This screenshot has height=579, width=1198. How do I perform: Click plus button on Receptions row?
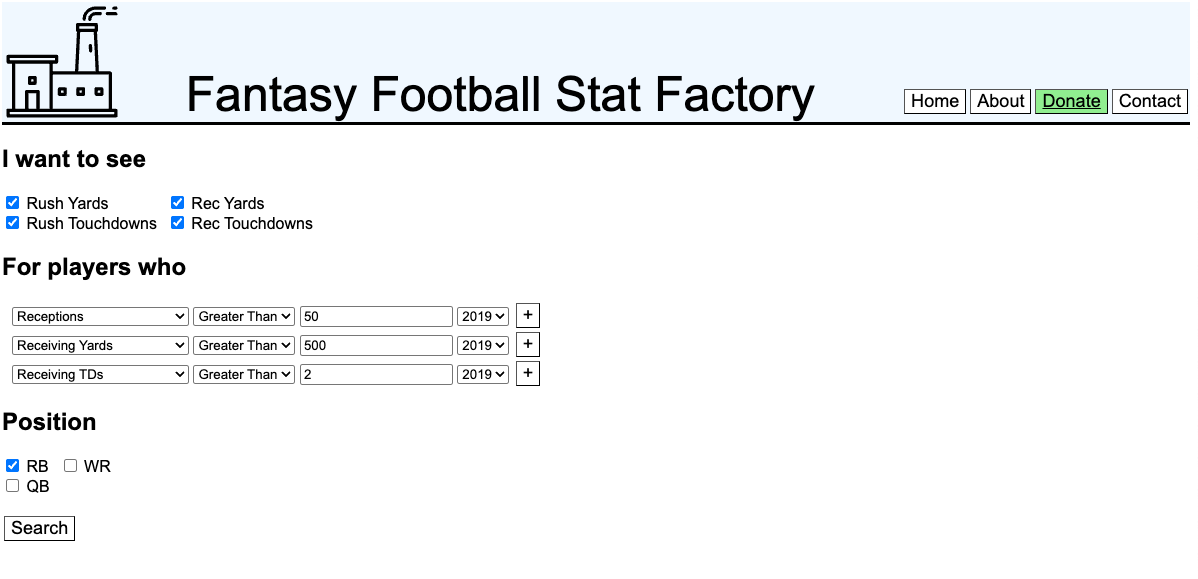(x=527, y=316)
